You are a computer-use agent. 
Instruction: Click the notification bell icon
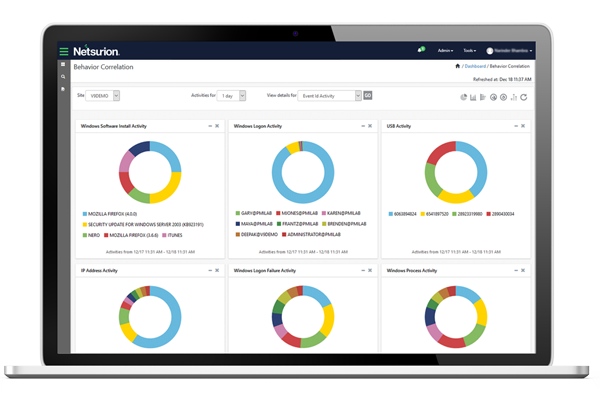click(421, 50)
